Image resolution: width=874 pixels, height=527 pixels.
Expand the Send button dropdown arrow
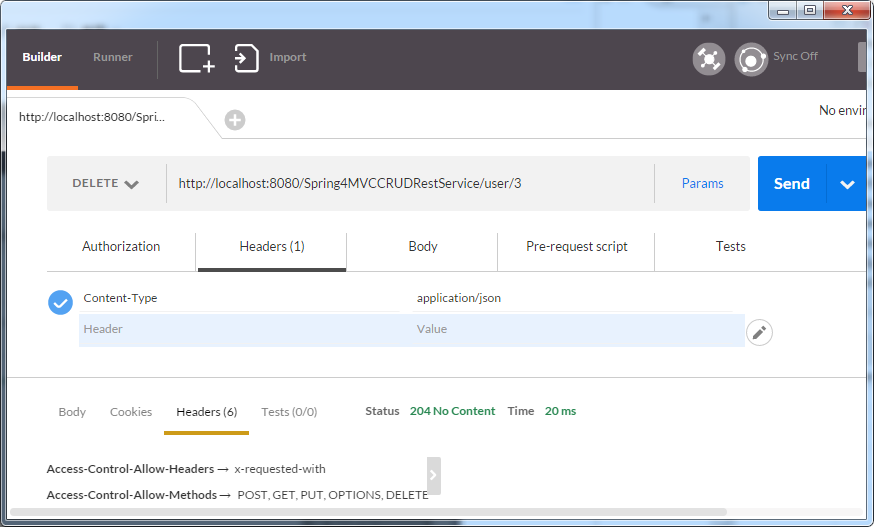click(847, 184)
